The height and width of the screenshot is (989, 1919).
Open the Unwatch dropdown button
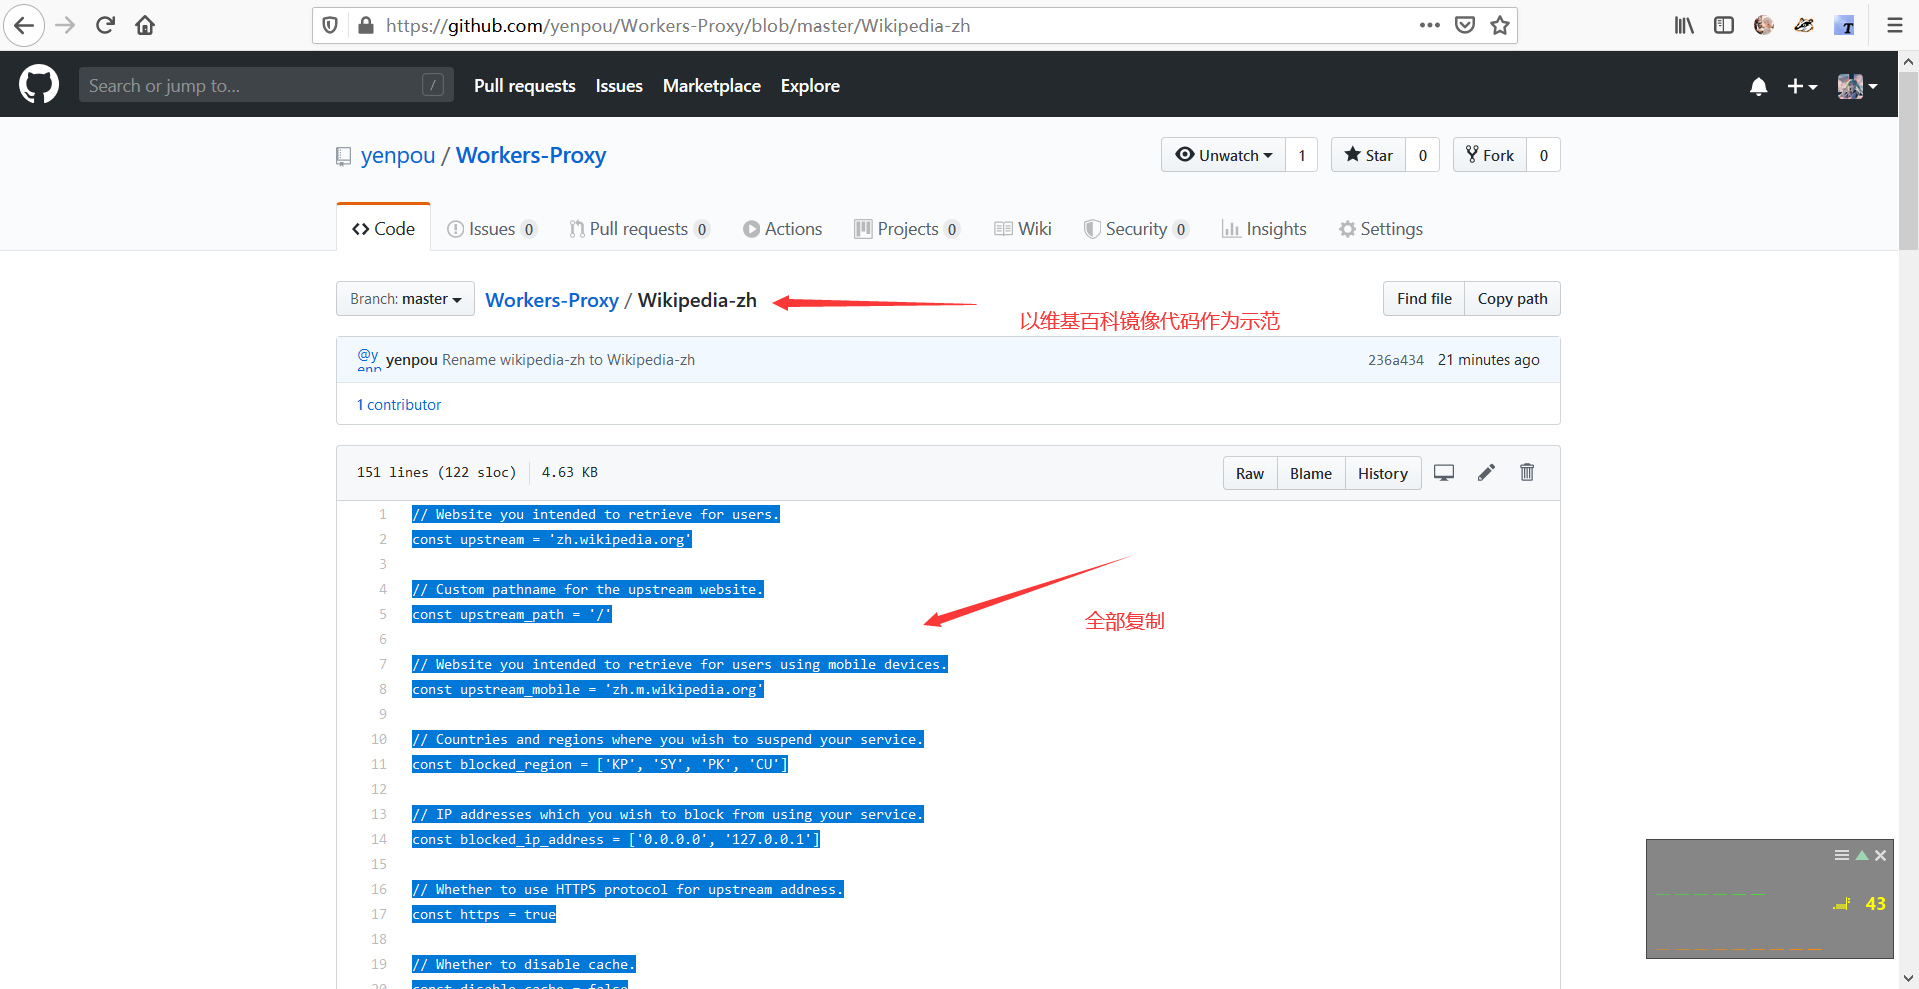[x=1223, y=155]
